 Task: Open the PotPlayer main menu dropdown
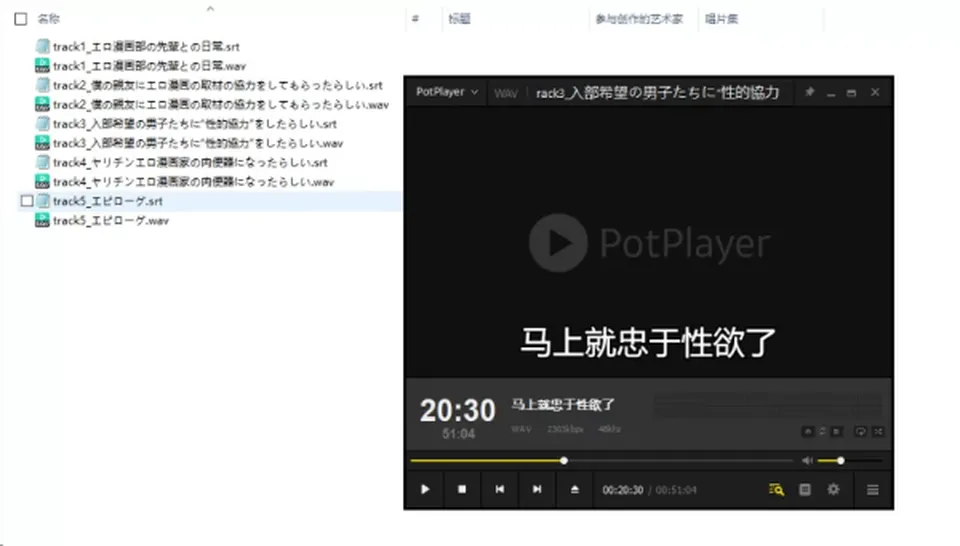[x=446, y=92]
